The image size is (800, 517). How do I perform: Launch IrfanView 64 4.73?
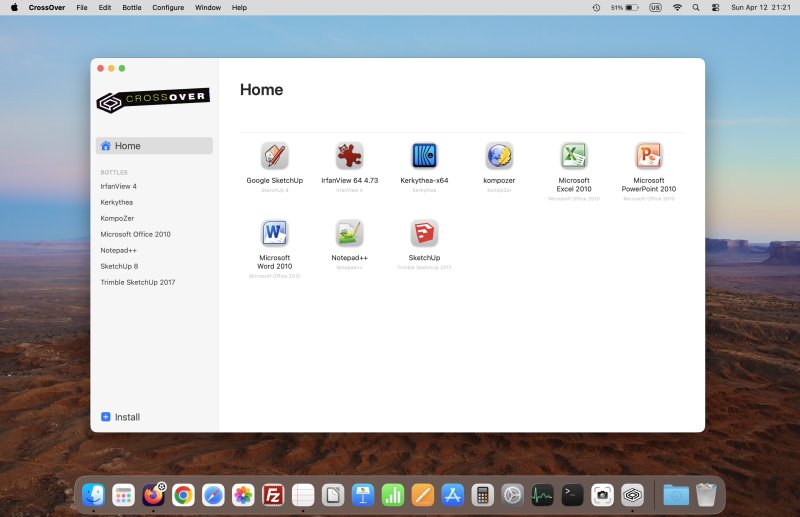coord(349,156)
